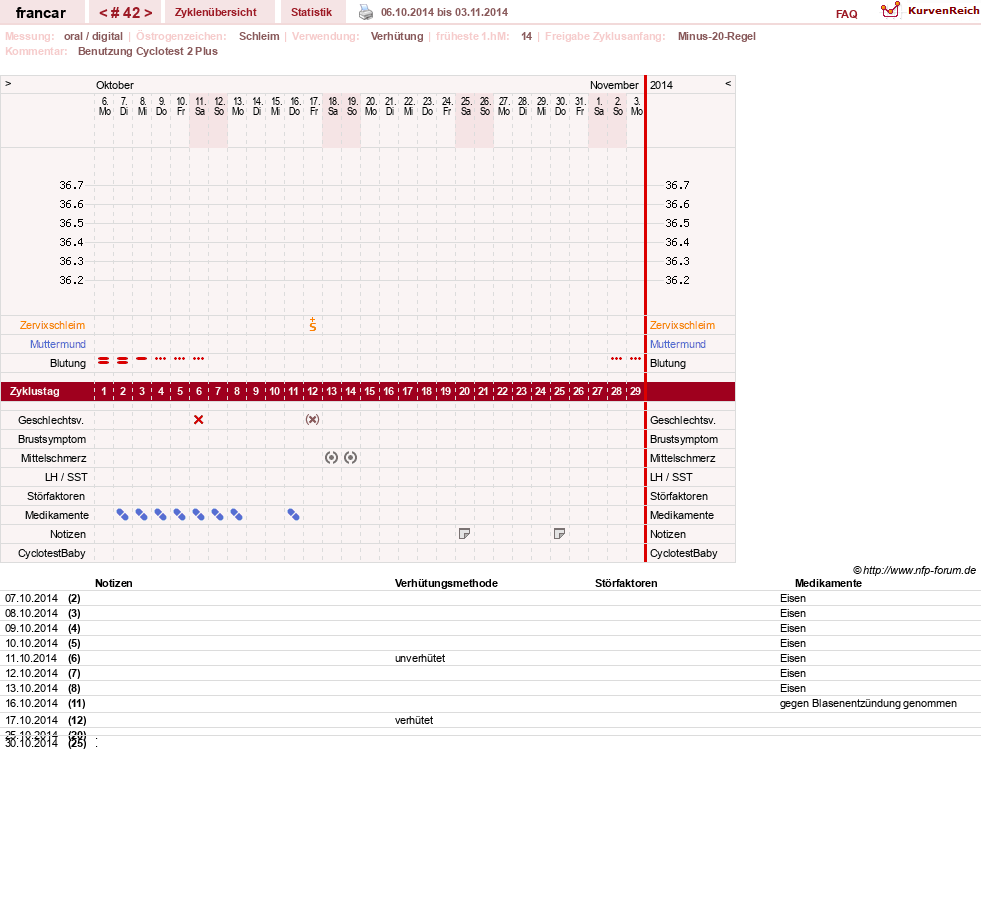Click the KurvenReich crown logo icon
Viewport: 981px width, 922px height.
point(890,10)
